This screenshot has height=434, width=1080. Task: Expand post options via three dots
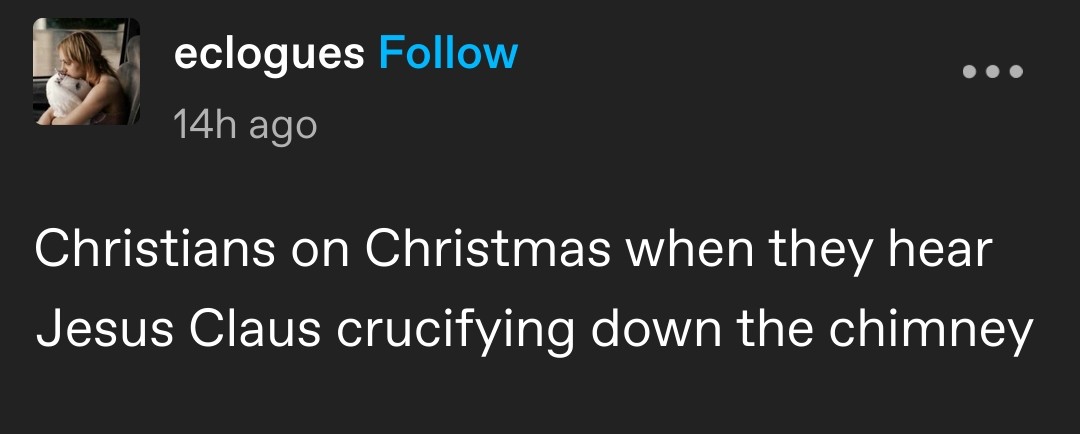tap(992, 72)
